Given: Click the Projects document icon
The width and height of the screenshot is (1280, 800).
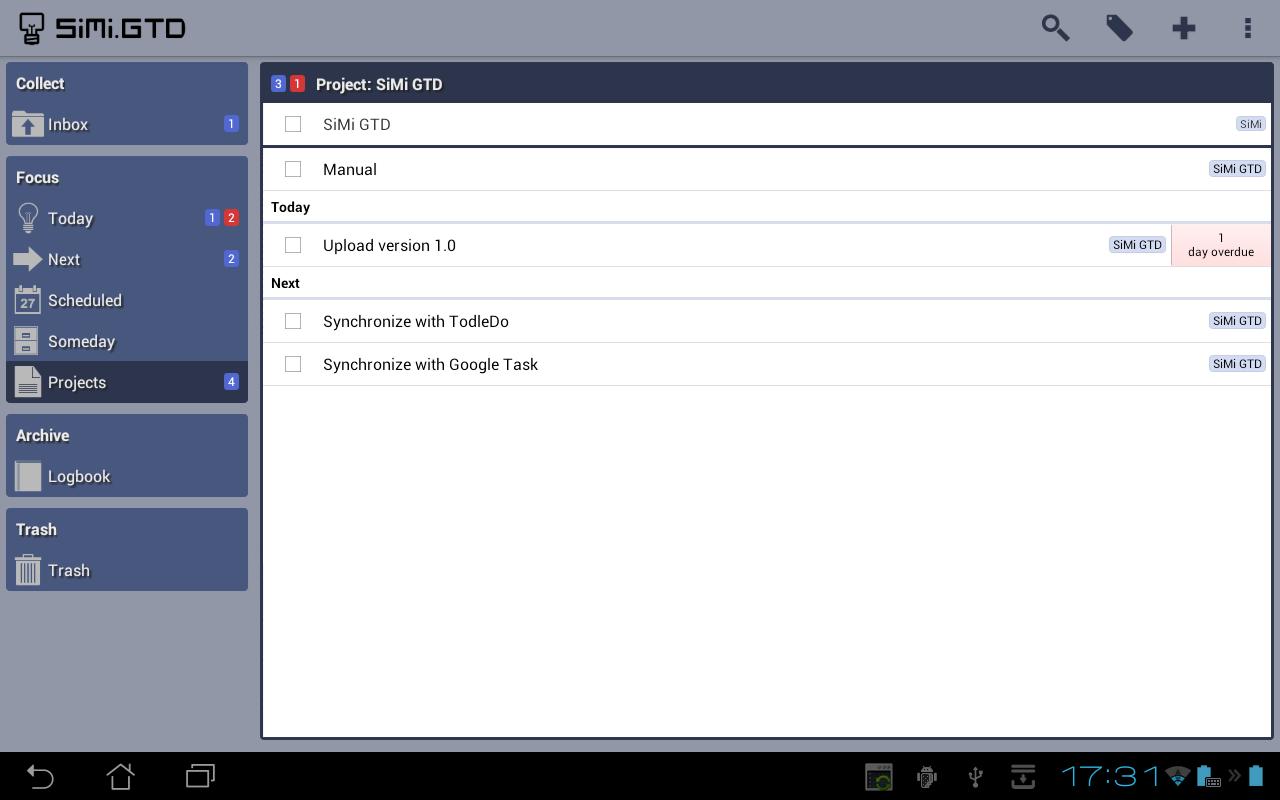Looking at the screenshot, I should click(28, 382).
